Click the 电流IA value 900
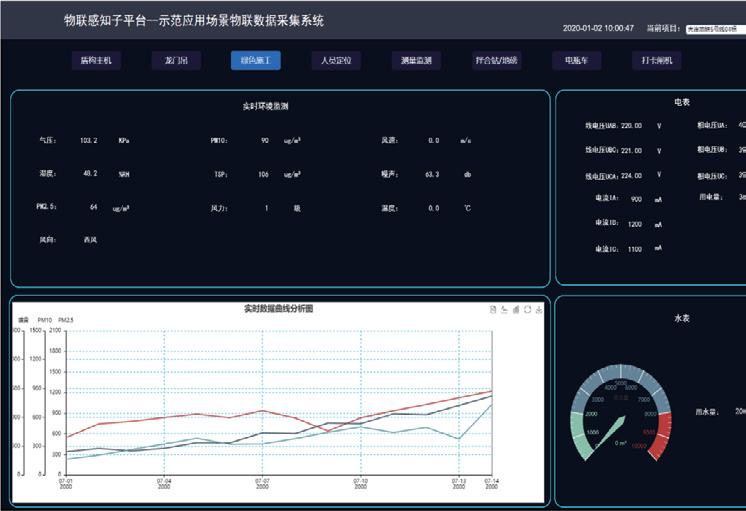This screenshot has height=511, width=746. [636, 199]
